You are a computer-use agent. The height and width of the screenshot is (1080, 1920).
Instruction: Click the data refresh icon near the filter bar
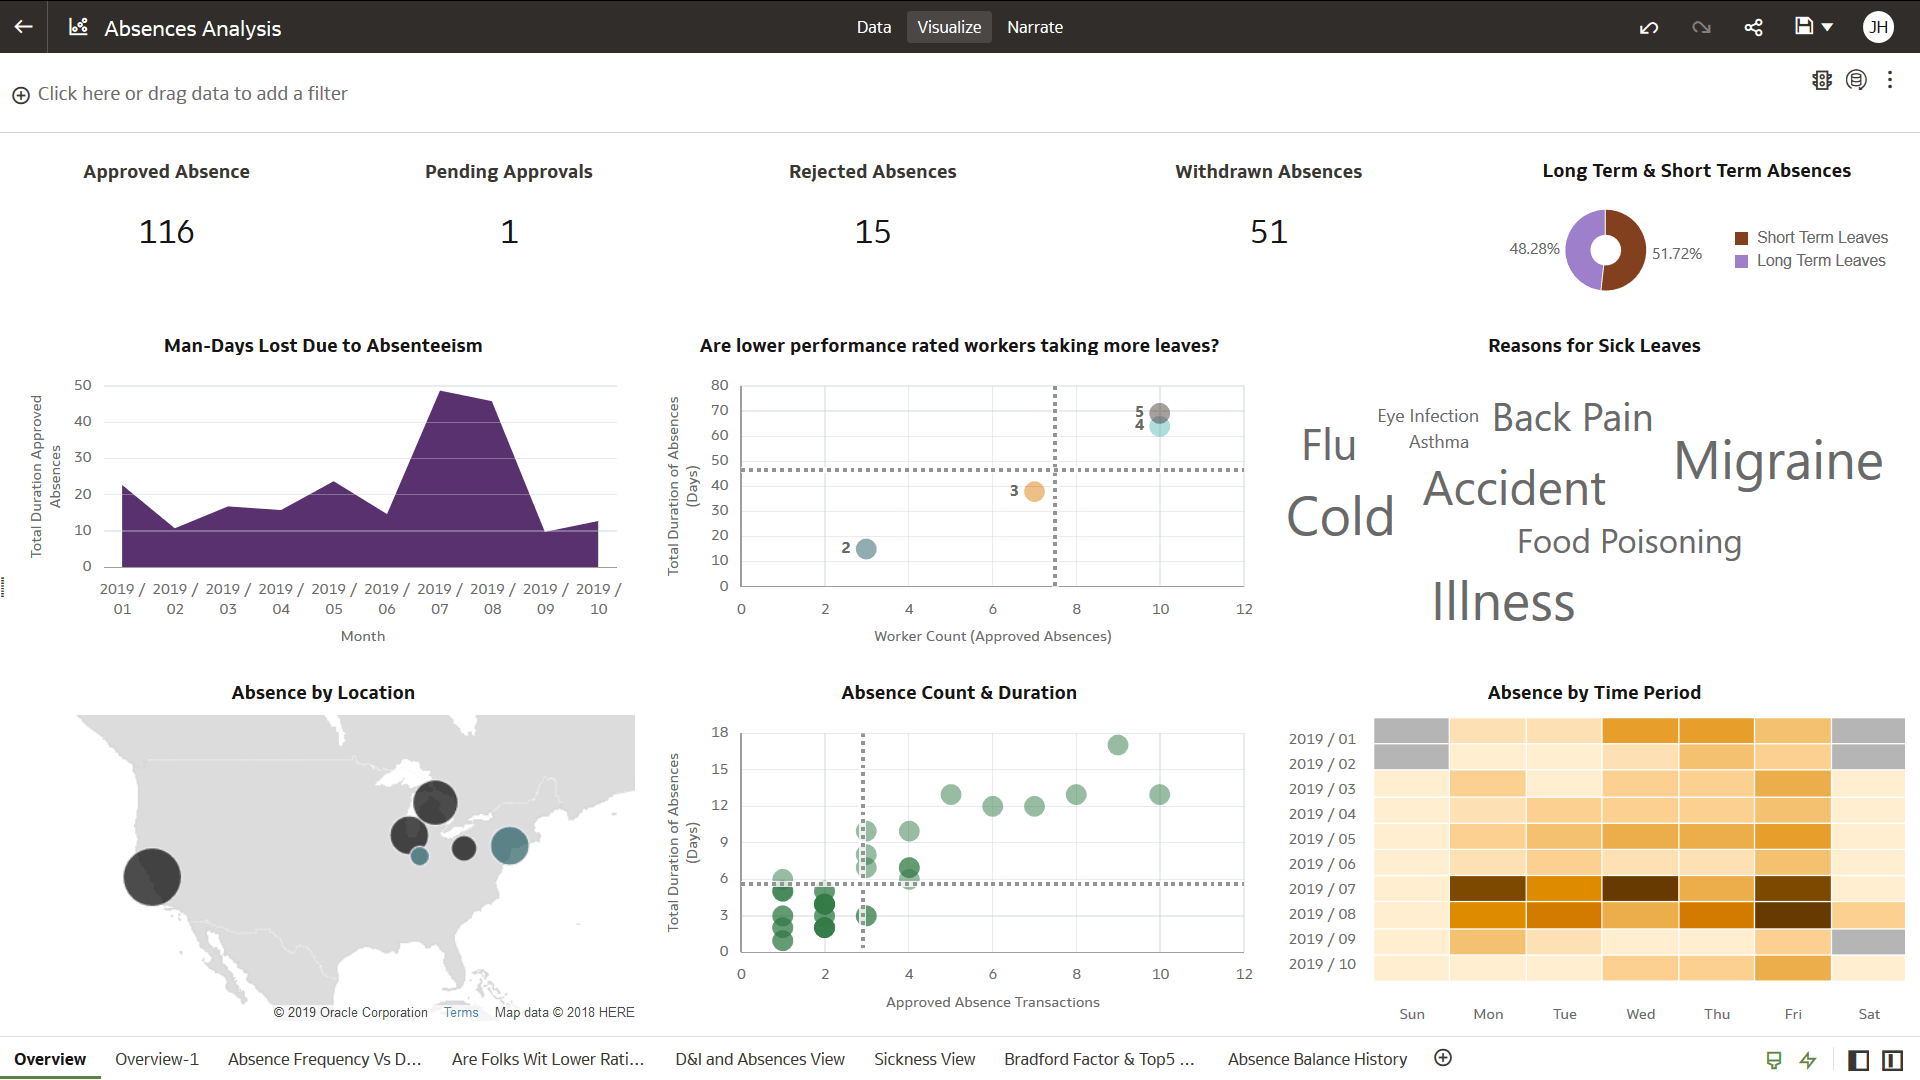[x=1857, y=80]
